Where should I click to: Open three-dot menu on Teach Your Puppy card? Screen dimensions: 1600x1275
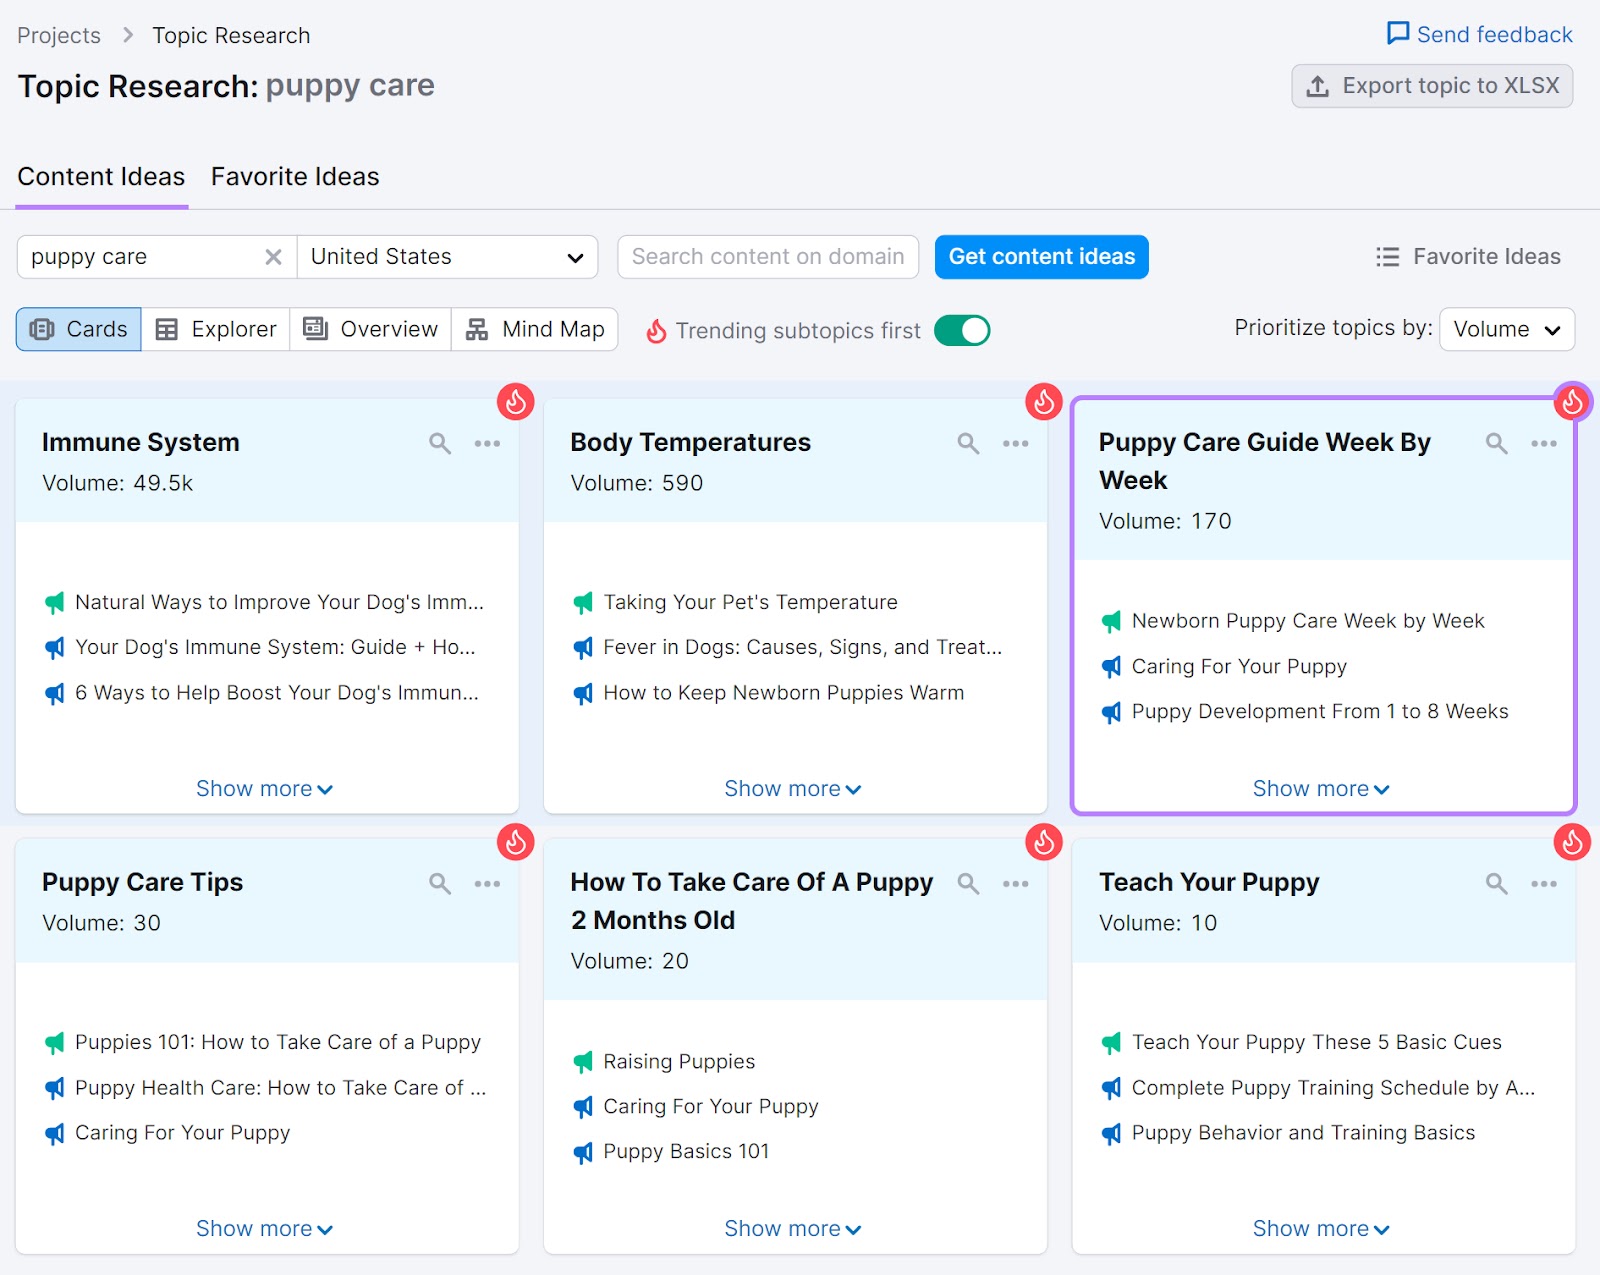point(1543,883)
